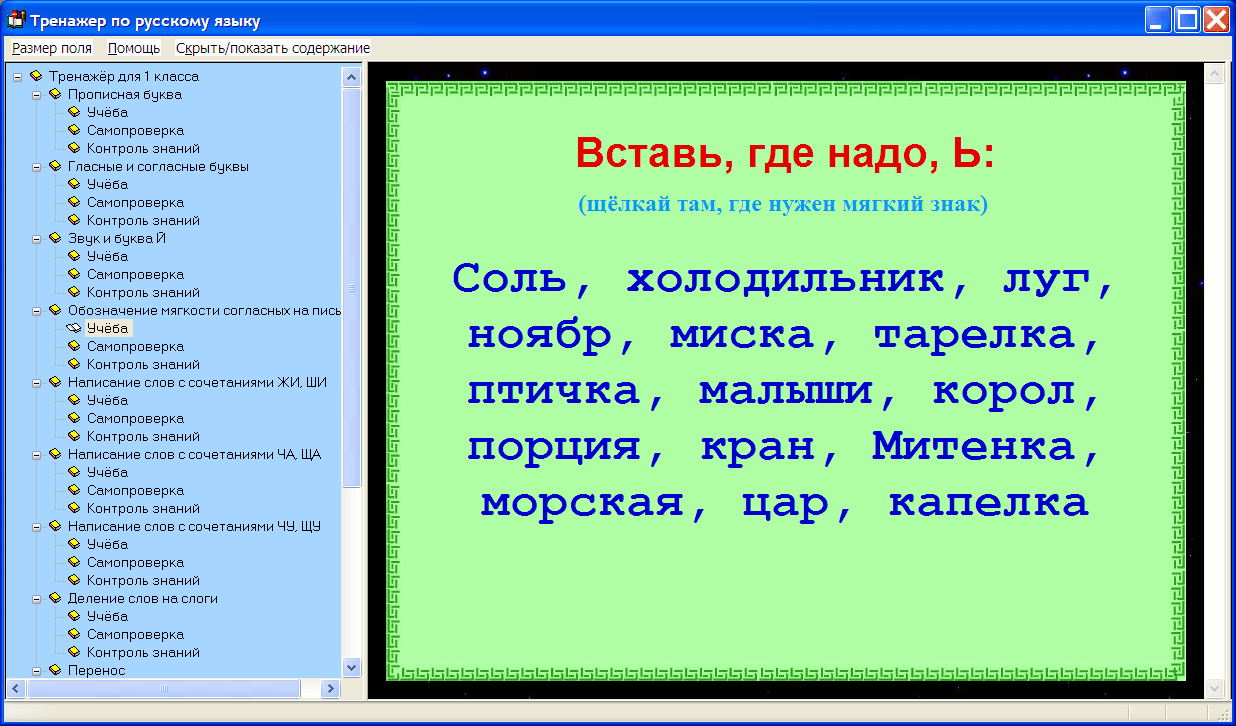Click the book icon of Деление слов на слоги
Image resolution: width=1236 pixels, height=726 pixels.
click(x=55, y=598)
